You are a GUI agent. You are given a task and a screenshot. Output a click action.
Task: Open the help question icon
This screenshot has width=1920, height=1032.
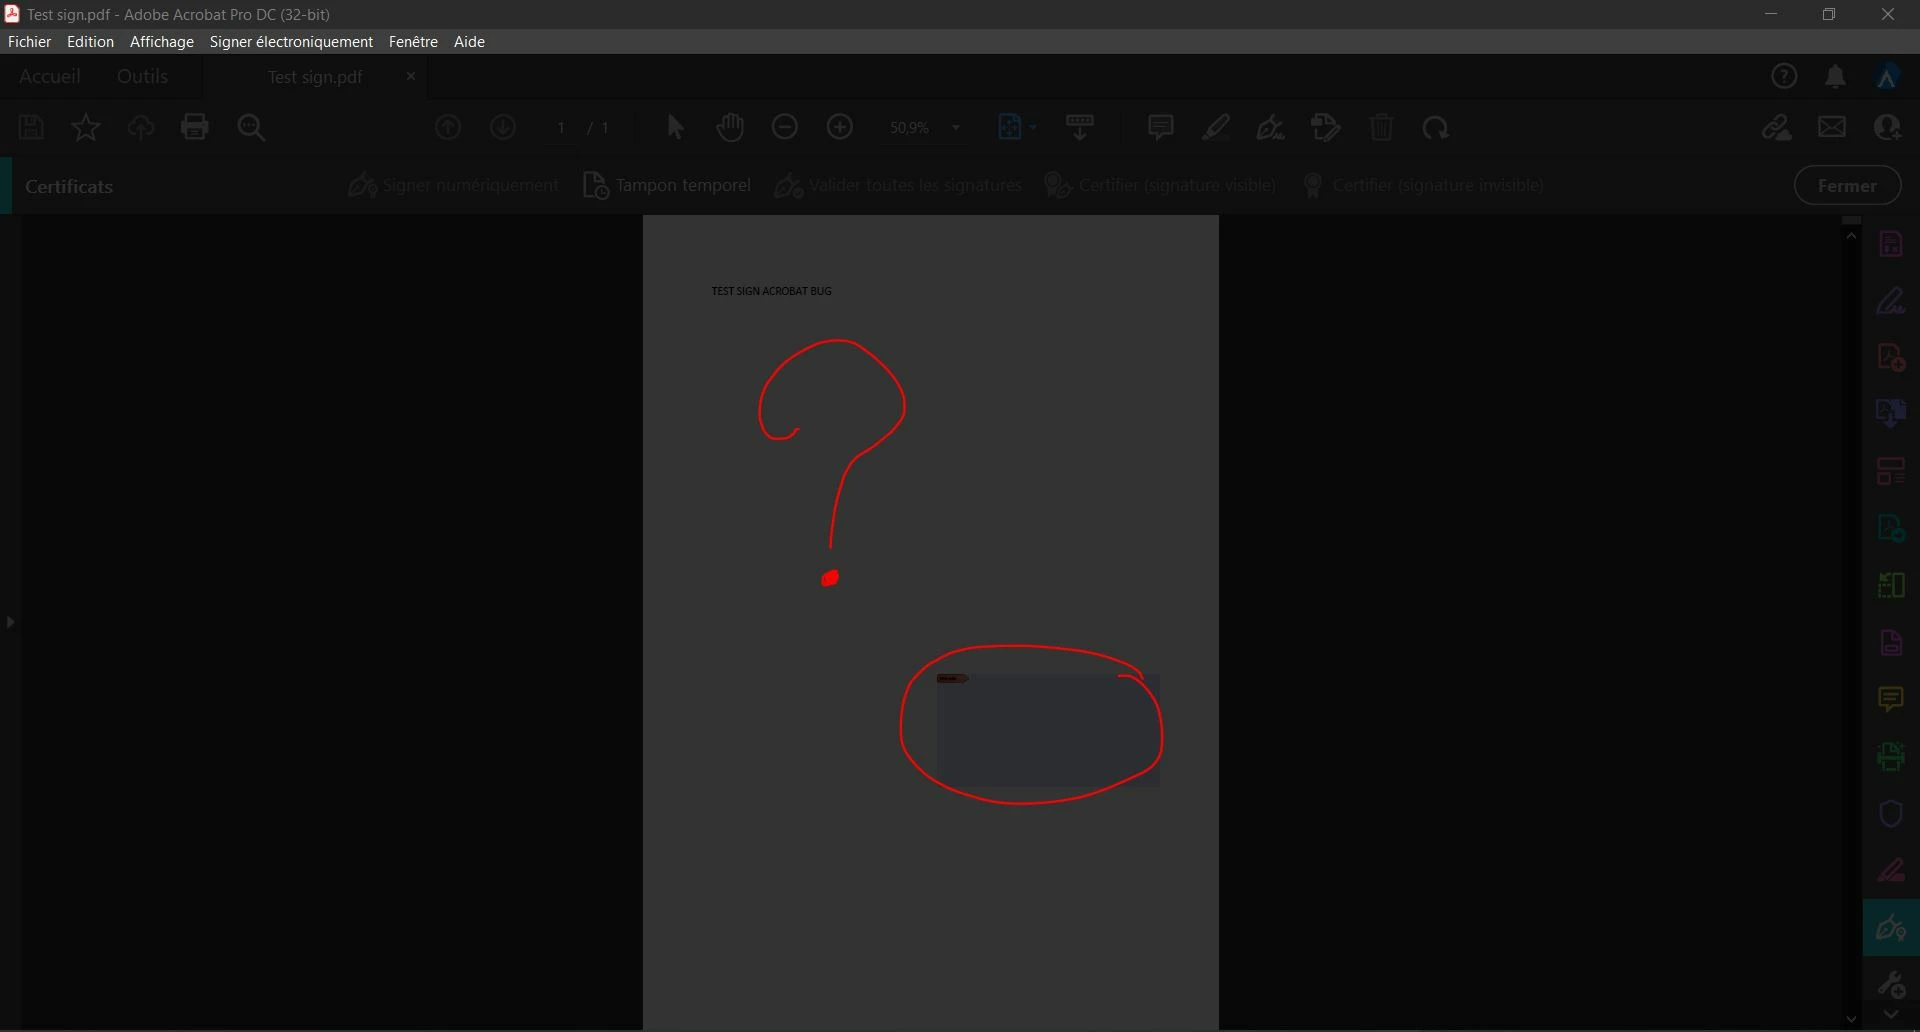click(x=1784, y=77)
